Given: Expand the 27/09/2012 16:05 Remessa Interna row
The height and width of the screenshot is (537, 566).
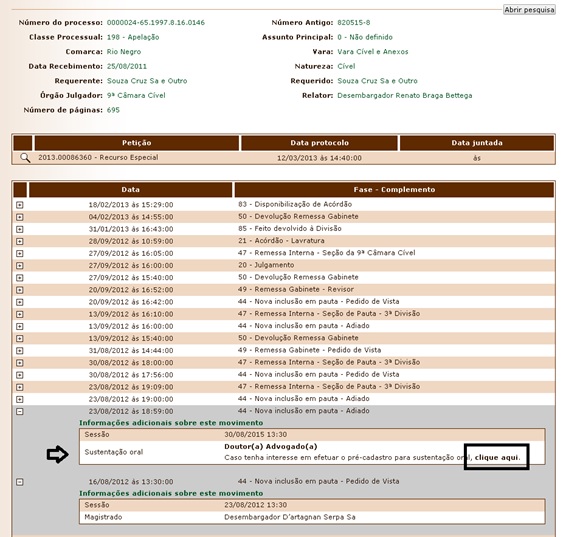Looking at the screenshot, I should point(20,254).
